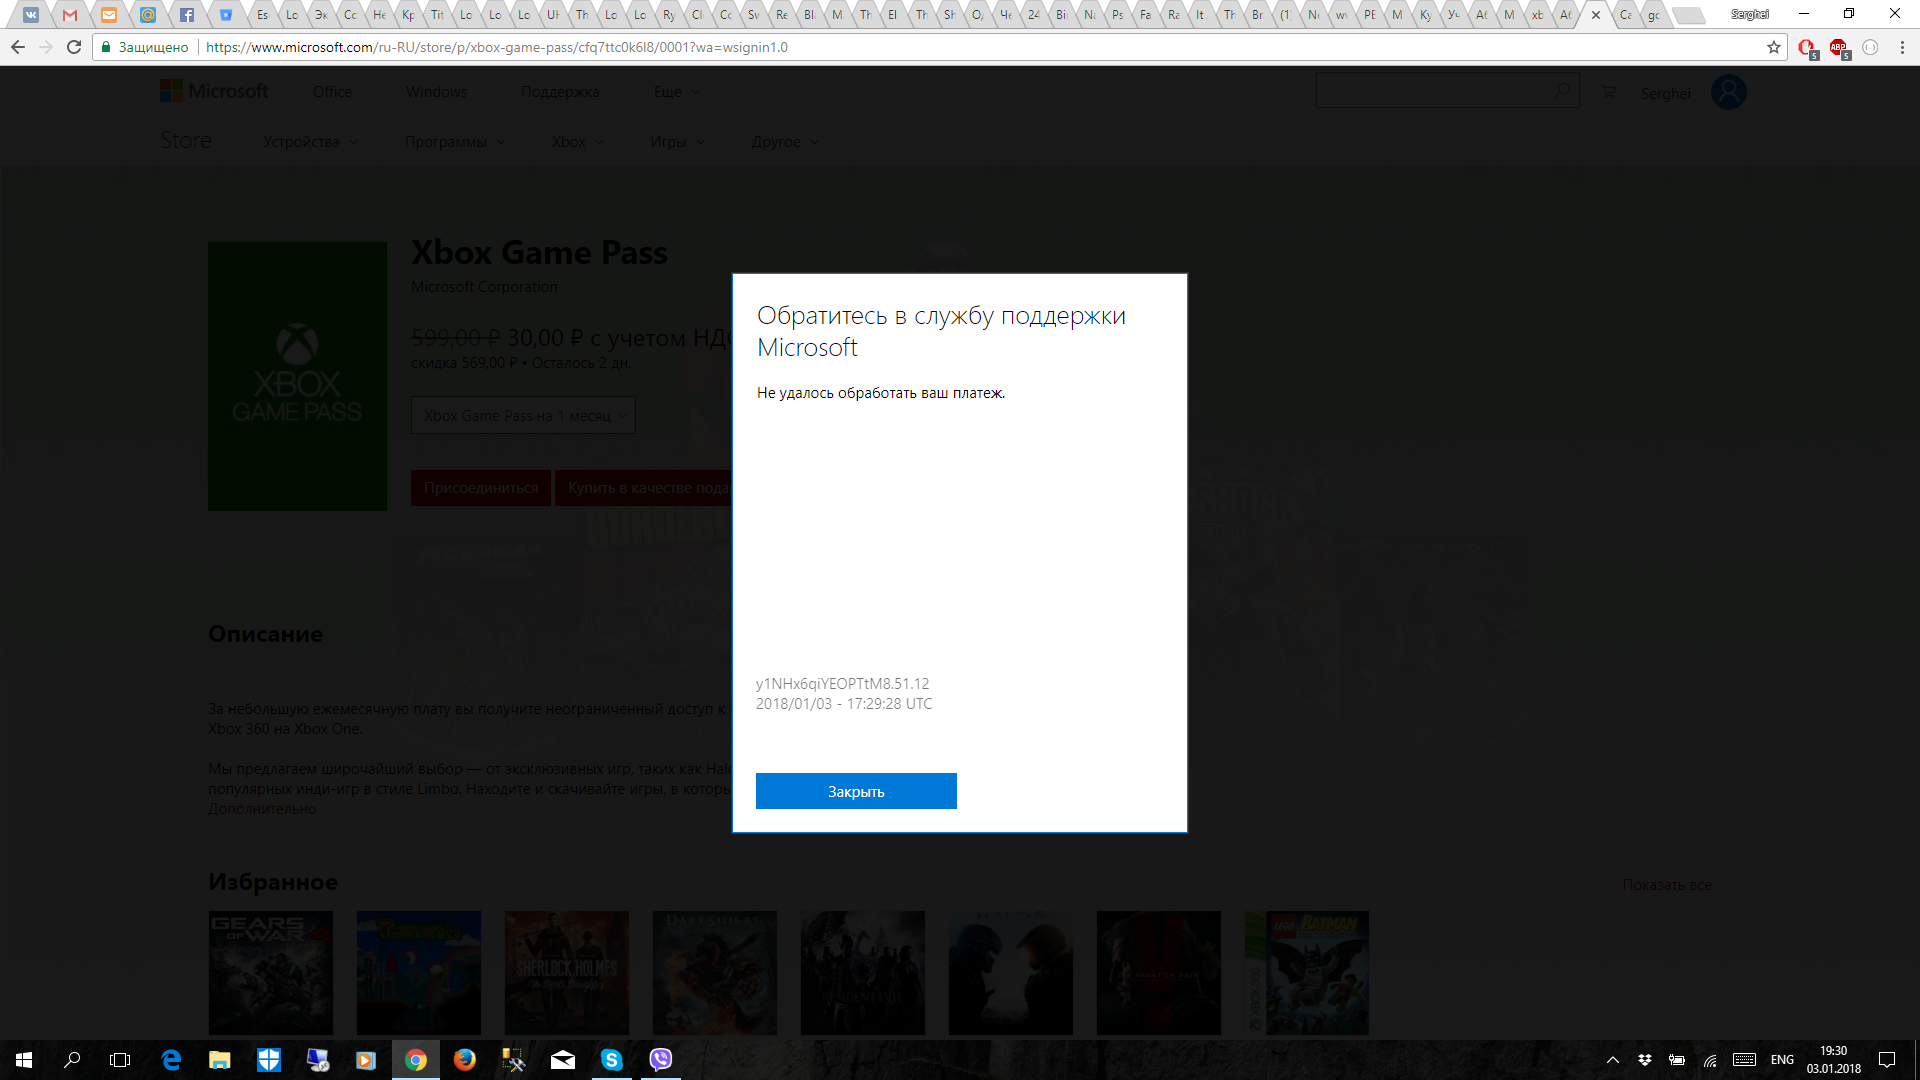Open the Serghei account avatar menu
Image resolution: width=1920 pixels, height=1080 pixels.
coord(1729,91)
